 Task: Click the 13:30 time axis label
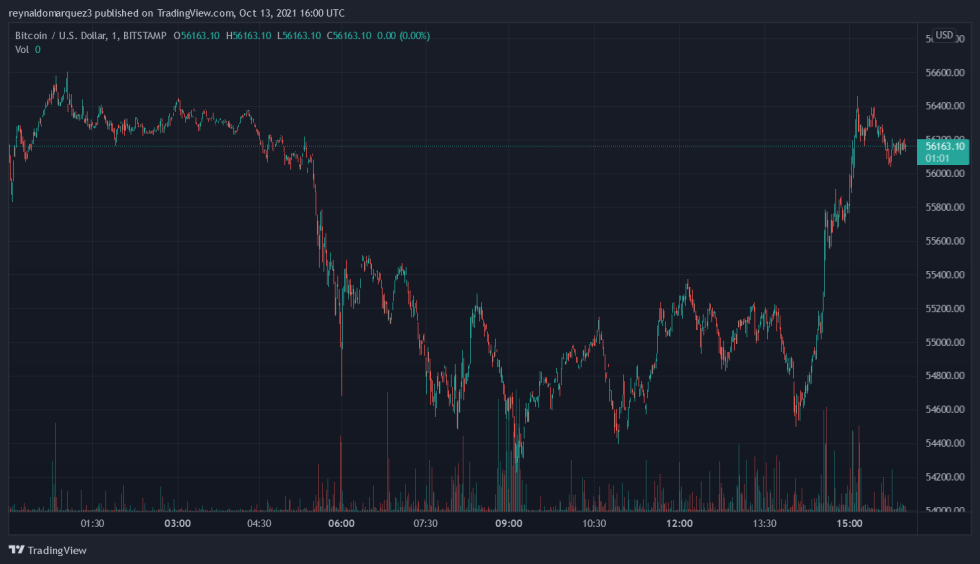[764, 523]
